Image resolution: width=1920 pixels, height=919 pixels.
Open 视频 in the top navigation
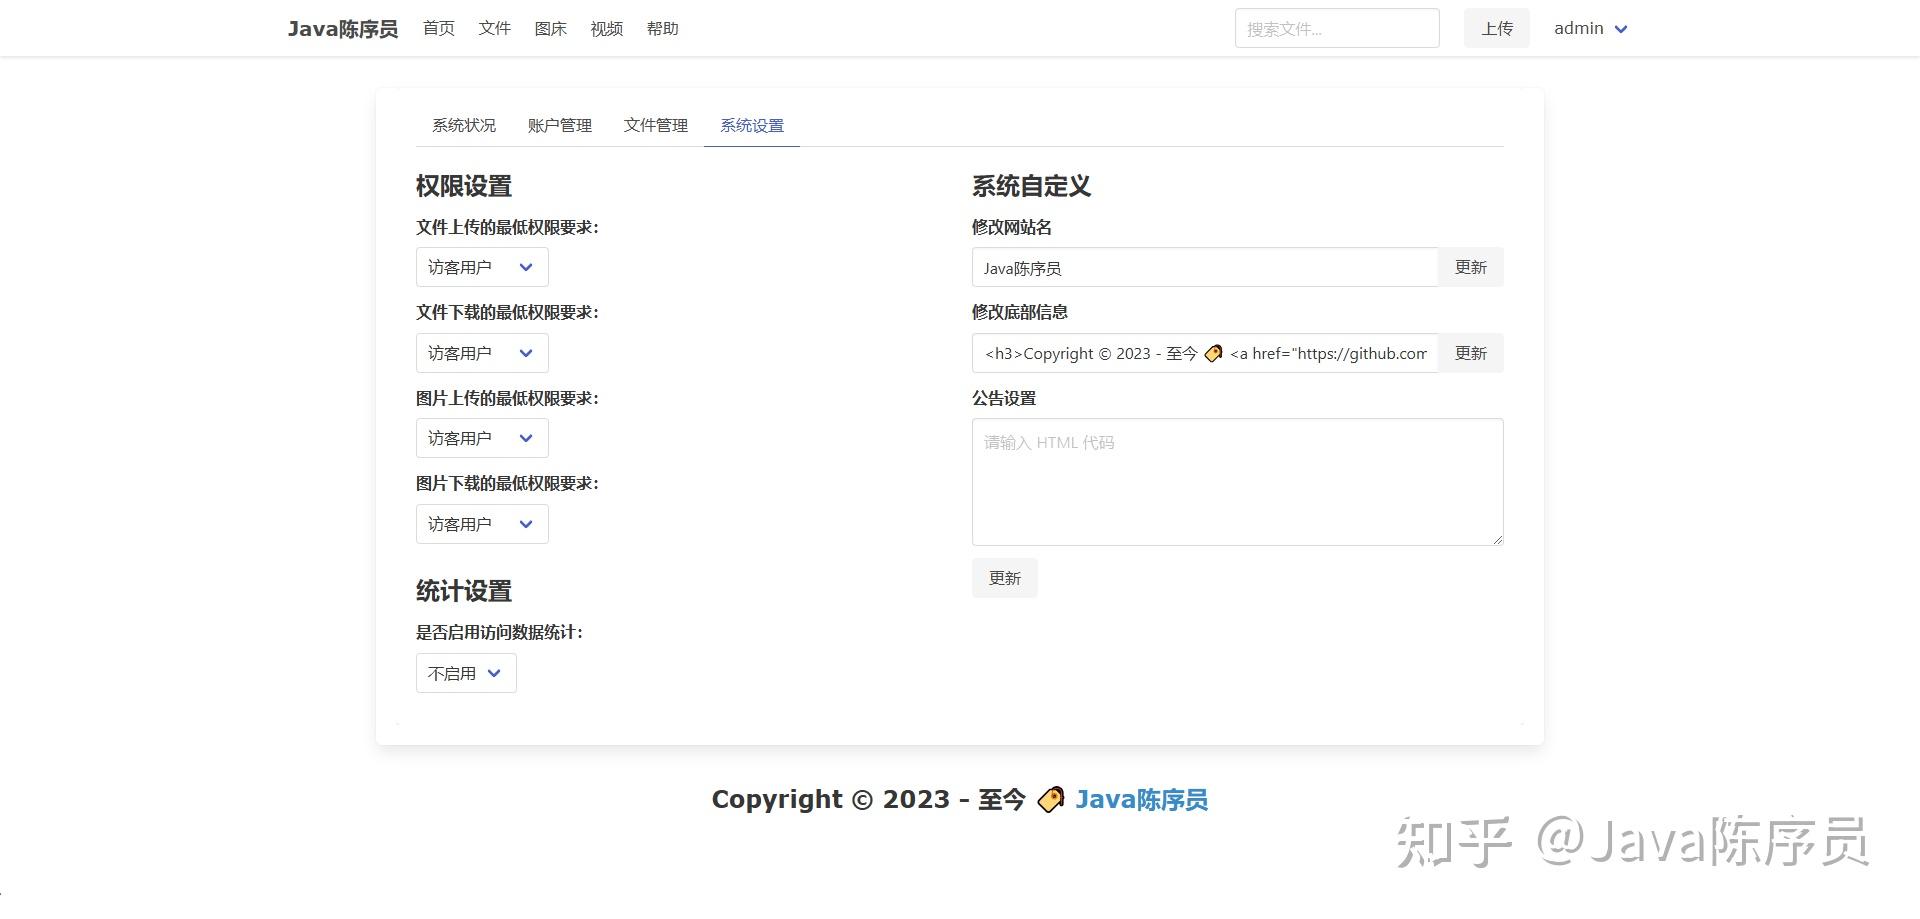pyautogui.click(x=607, y=28)
